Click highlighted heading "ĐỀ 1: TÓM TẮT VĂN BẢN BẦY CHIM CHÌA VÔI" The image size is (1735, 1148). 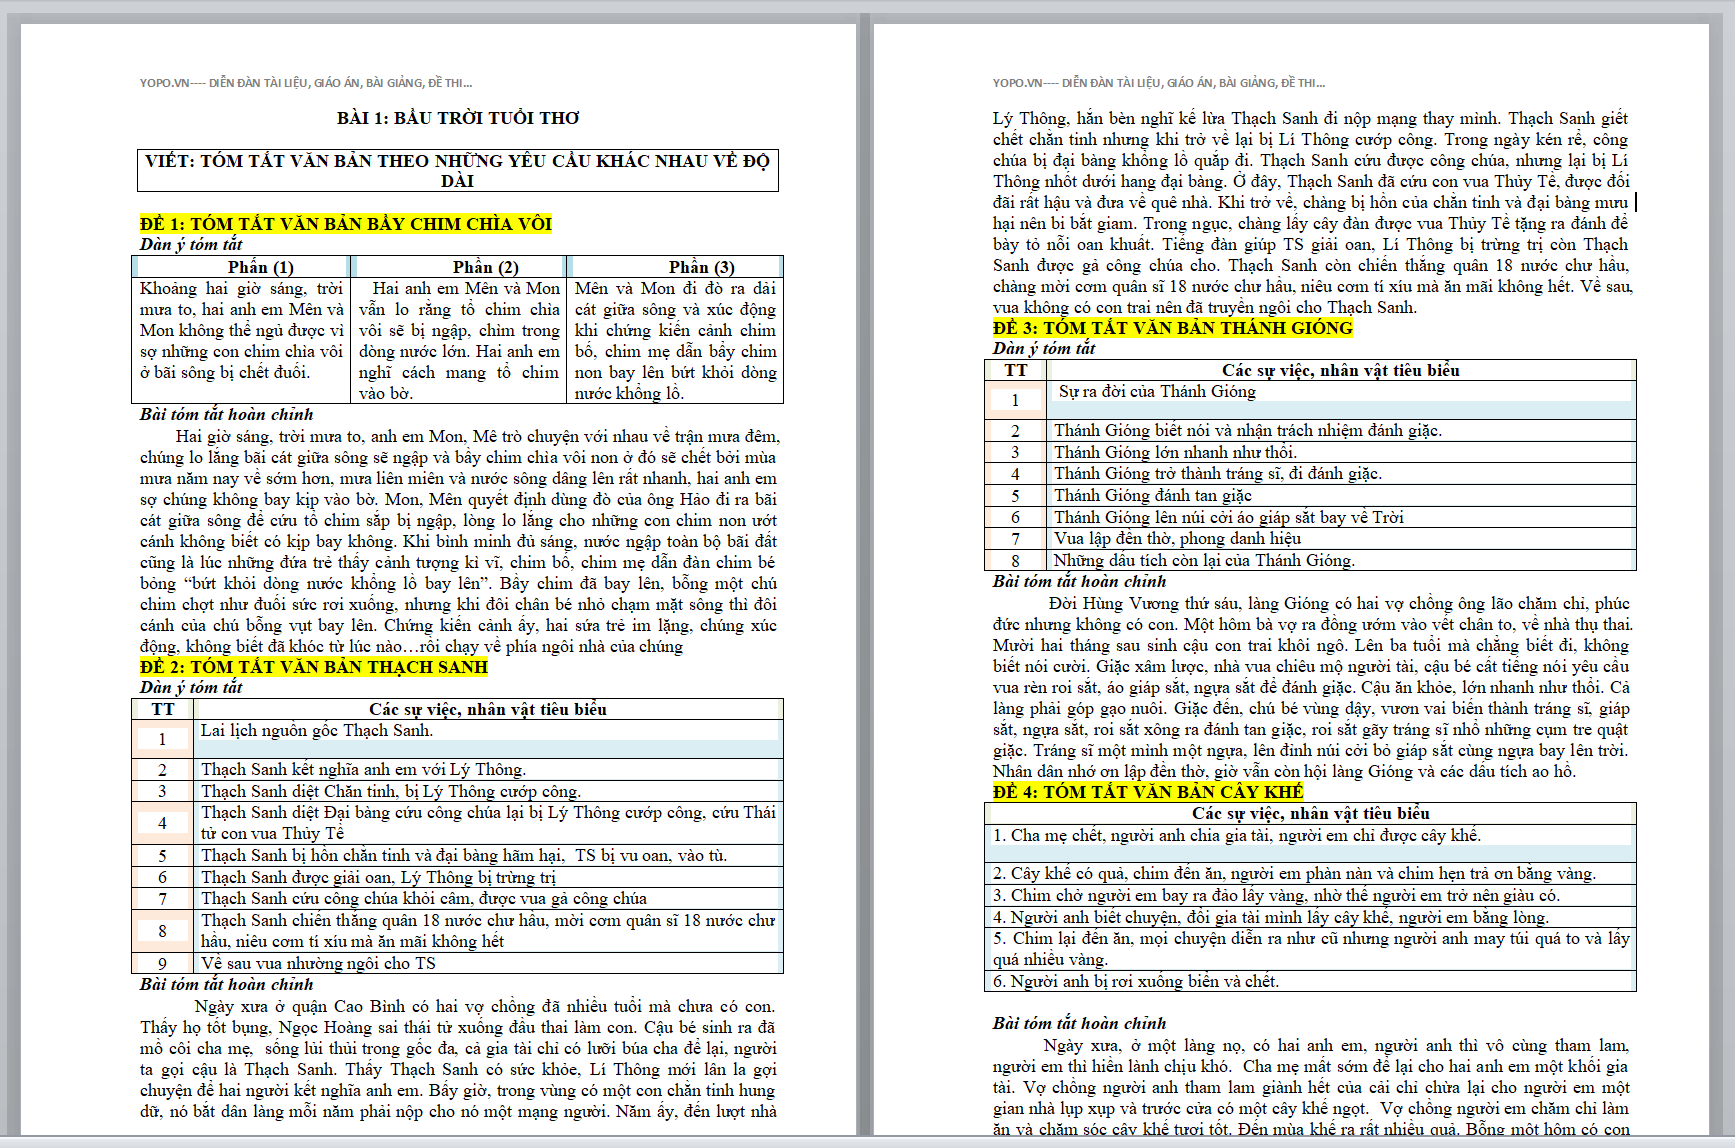click(346, 224)
